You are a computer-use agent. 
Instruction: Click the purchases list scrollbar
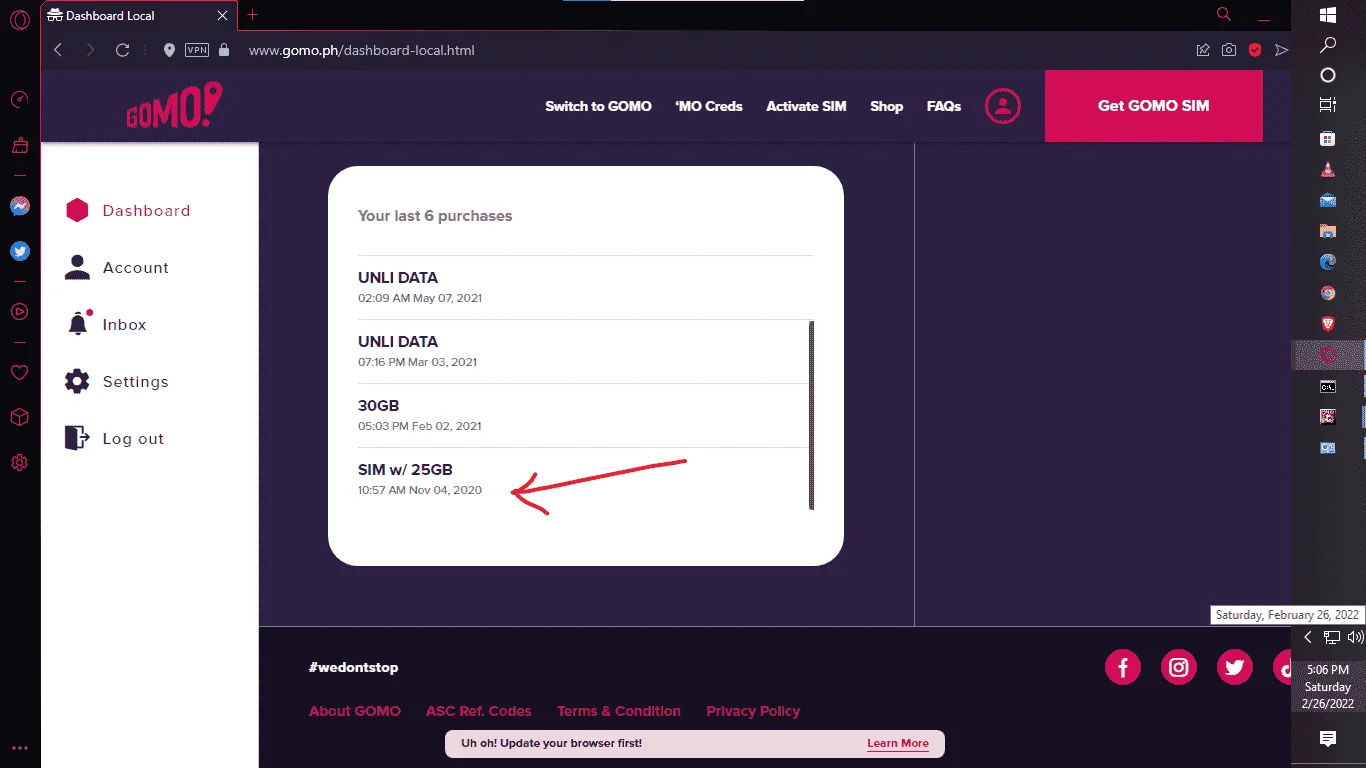click(811, 415)
